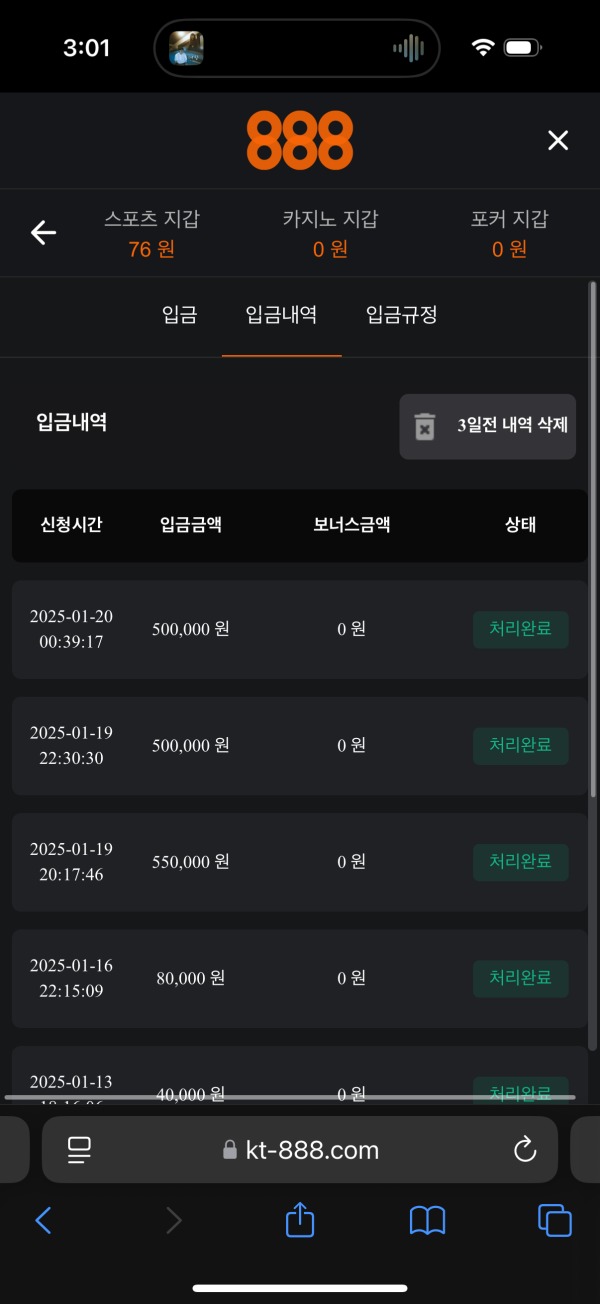Switch to the 입금 tab

180,316
